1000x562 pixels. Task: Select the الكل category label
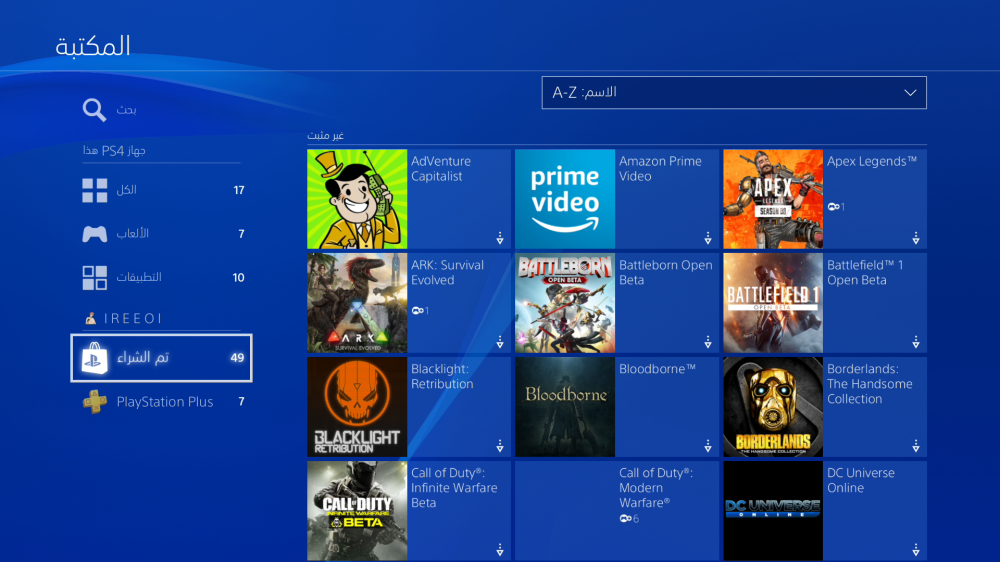point(126,190)
